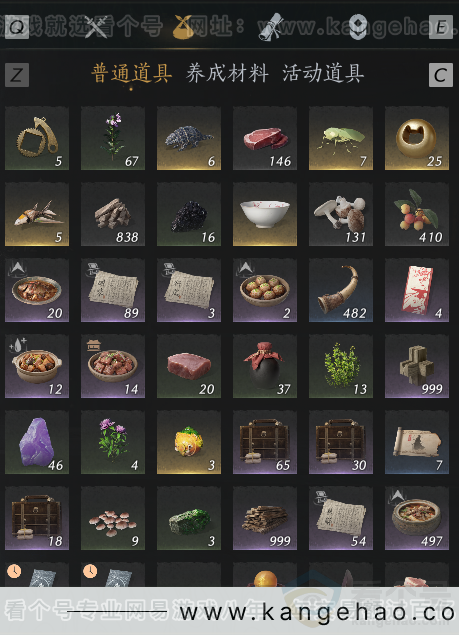Select the horn item with 482
This screenshot has width=459, height=636.
point(341,290)
